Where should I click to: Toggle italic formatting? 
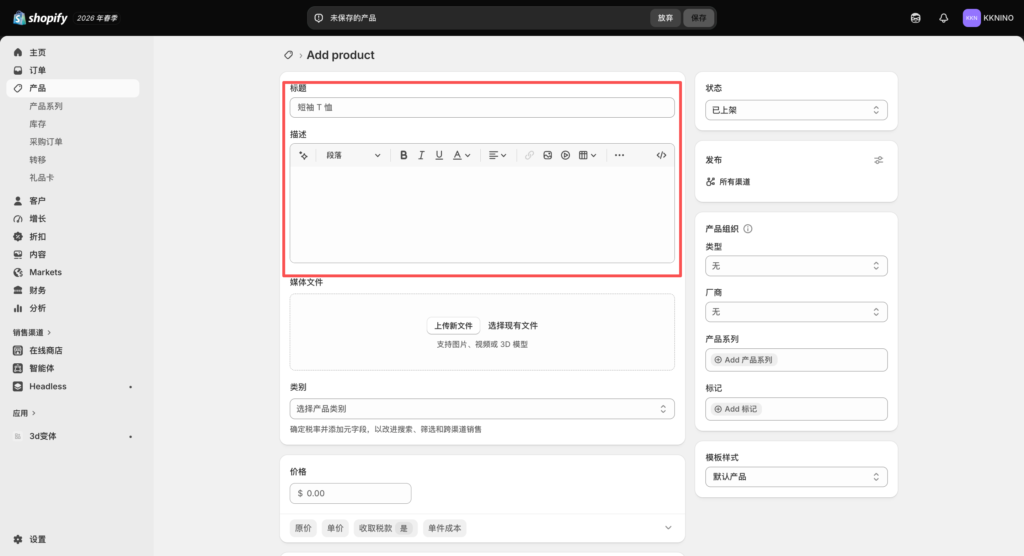click(x=421, y=155)
